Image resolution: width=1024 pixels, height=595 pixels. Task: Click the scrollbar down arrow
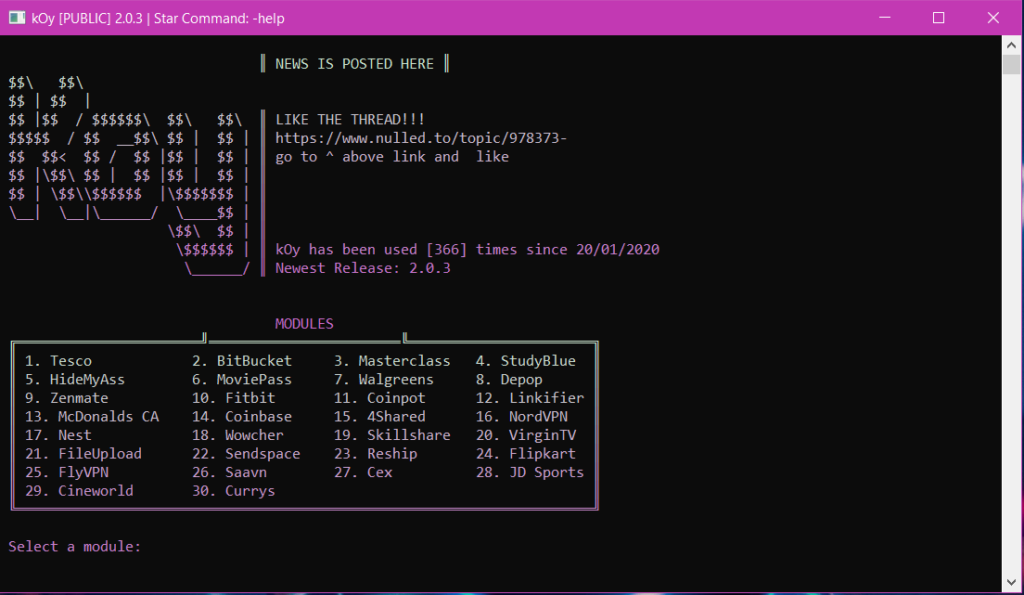click(1011, 583)
